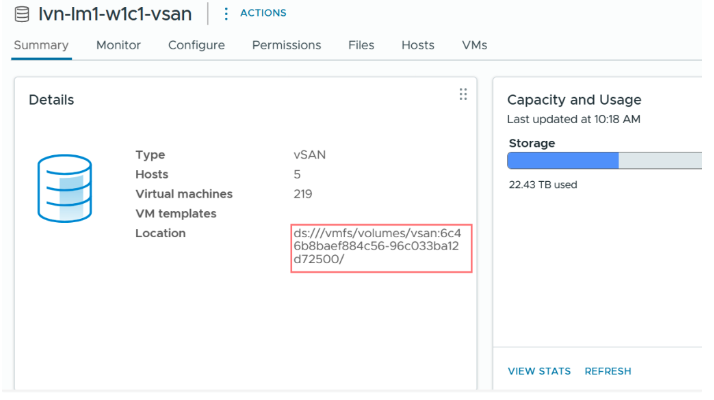Screen dimensions: 714x400
Task: Switch to the Monitor tab
Action: (x=118, y=45)
